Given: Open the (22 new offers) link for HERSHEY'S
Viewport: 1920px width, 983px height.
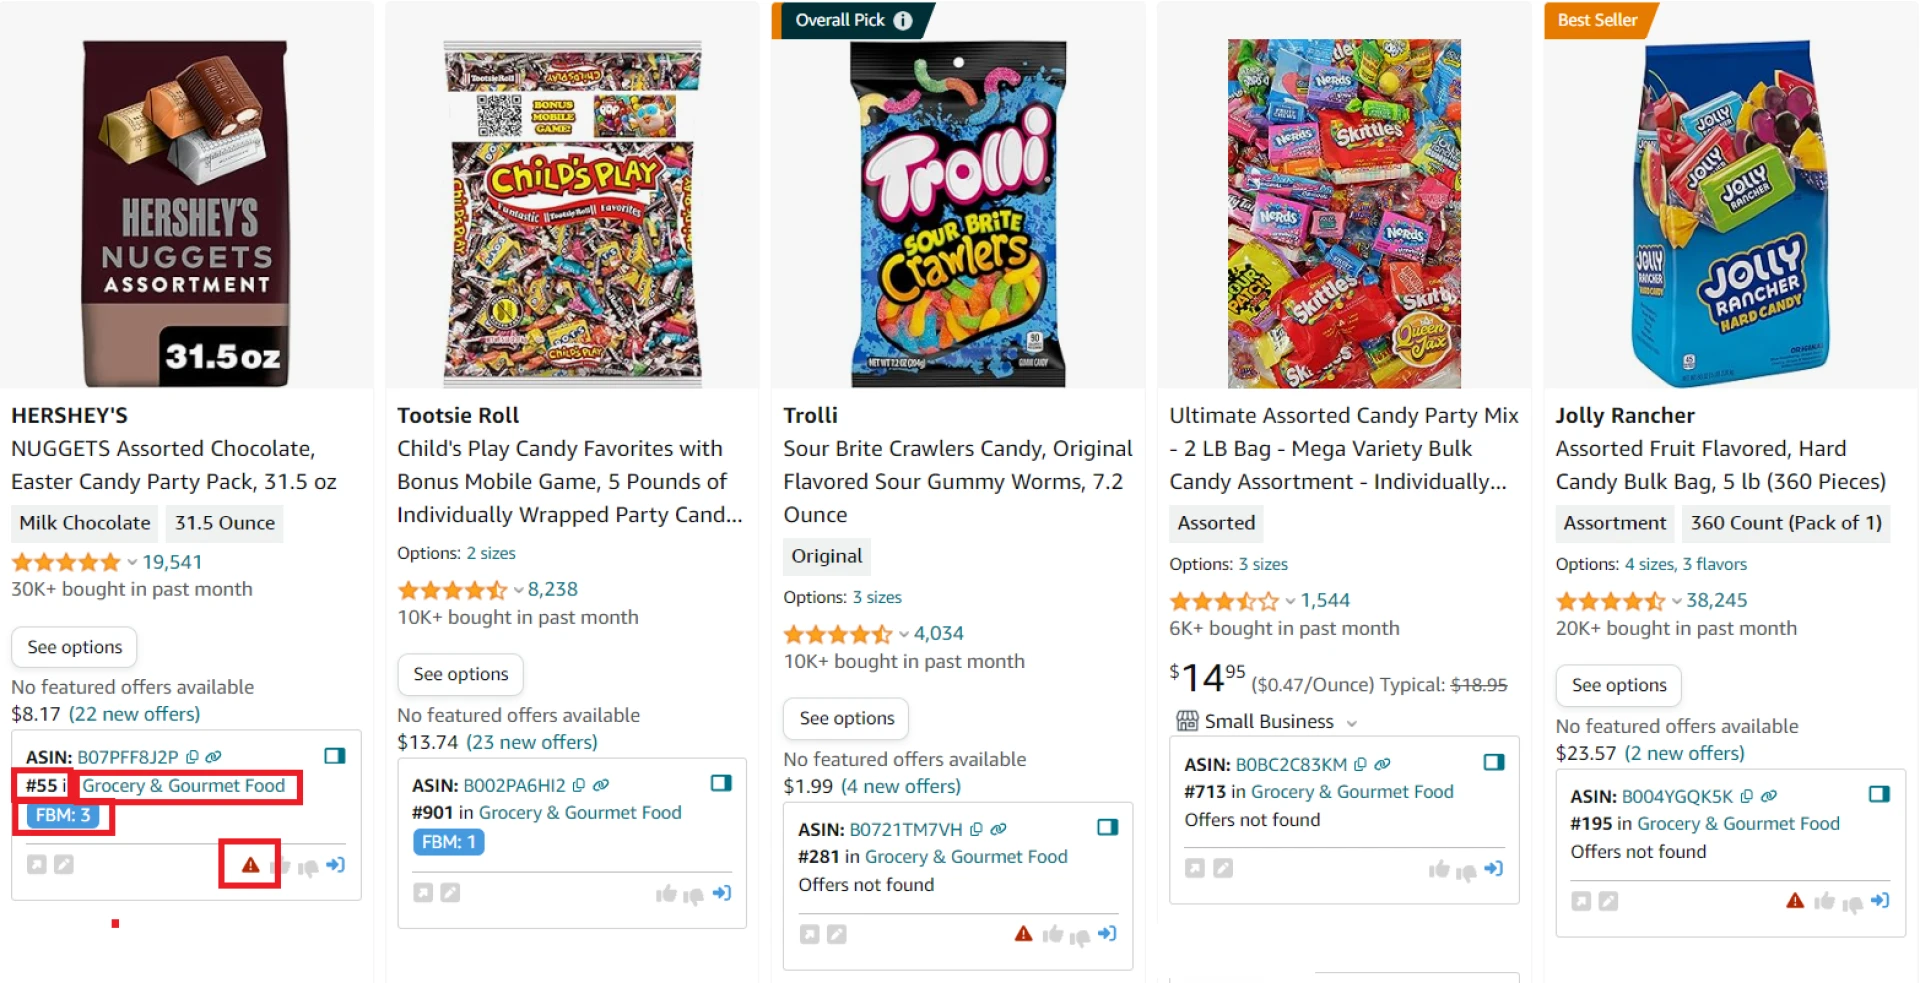Looking at the screenshot, I should tap(134, 714).
